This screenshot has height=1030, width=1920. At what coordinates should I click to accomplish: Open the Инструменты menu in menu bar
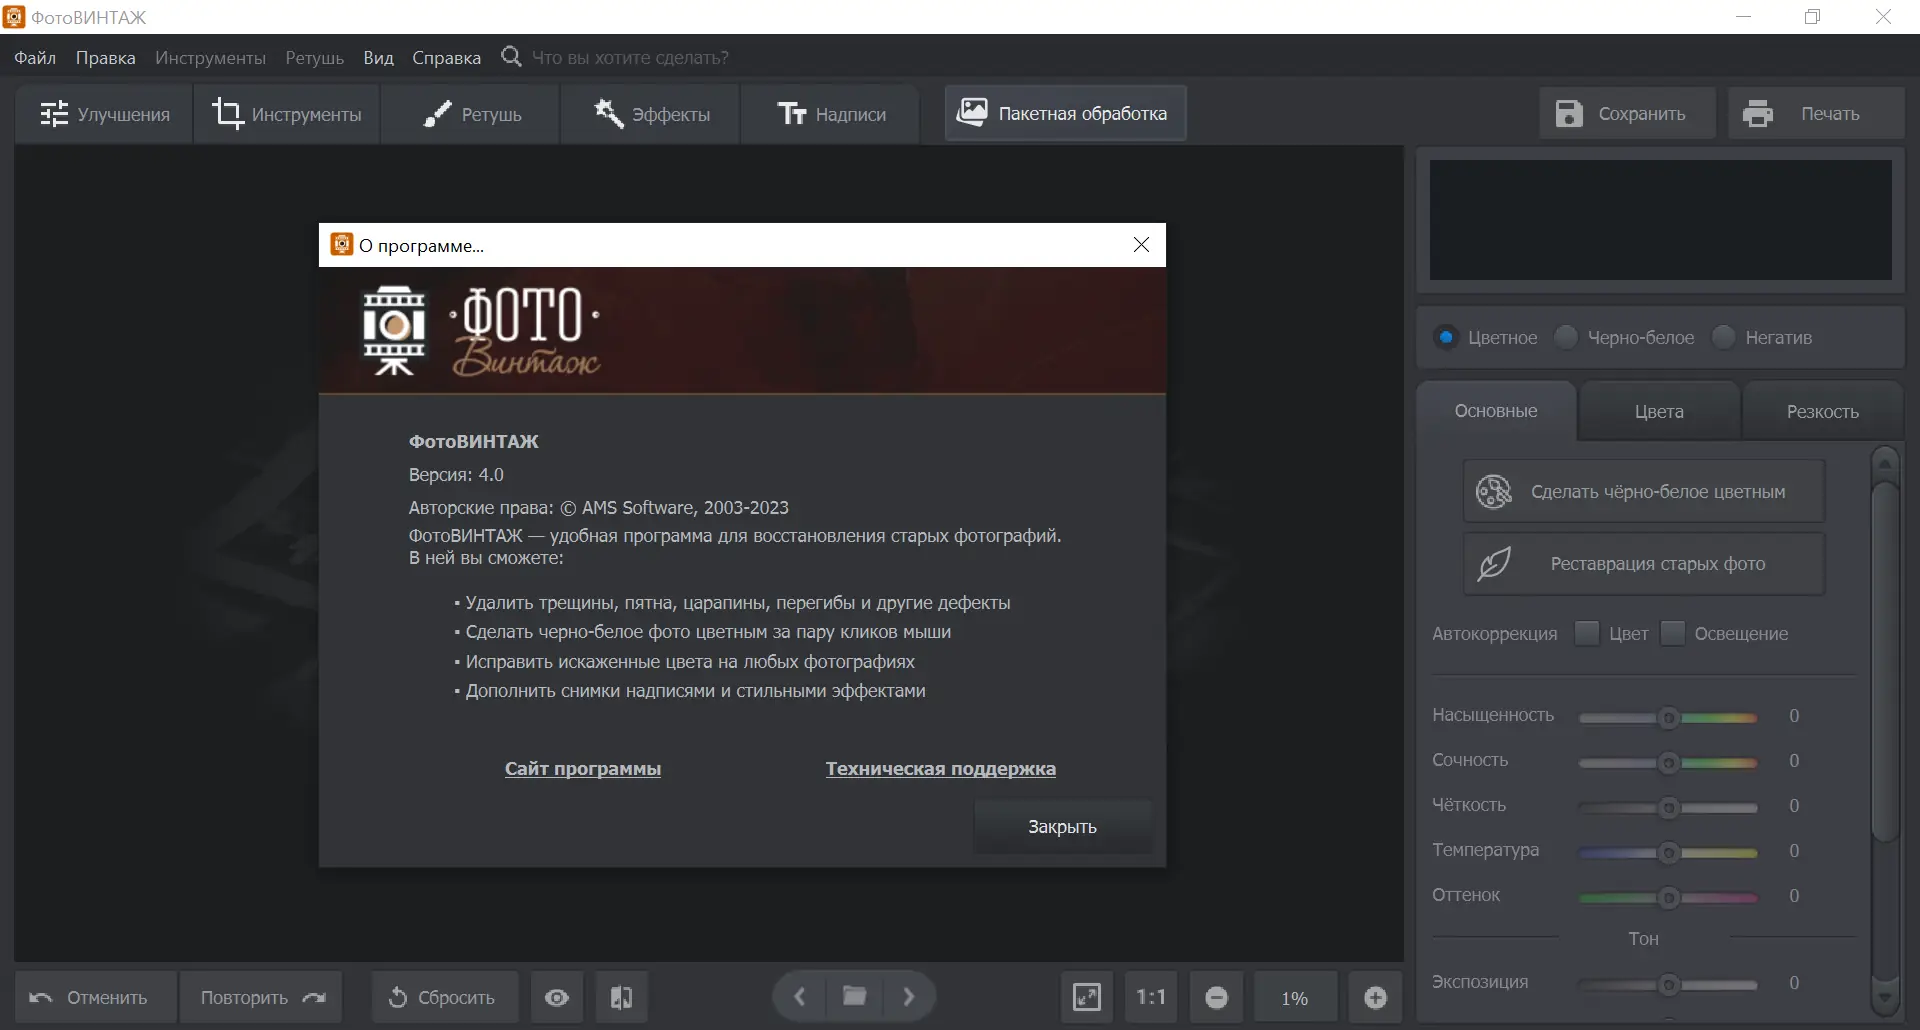click(211, 57)
